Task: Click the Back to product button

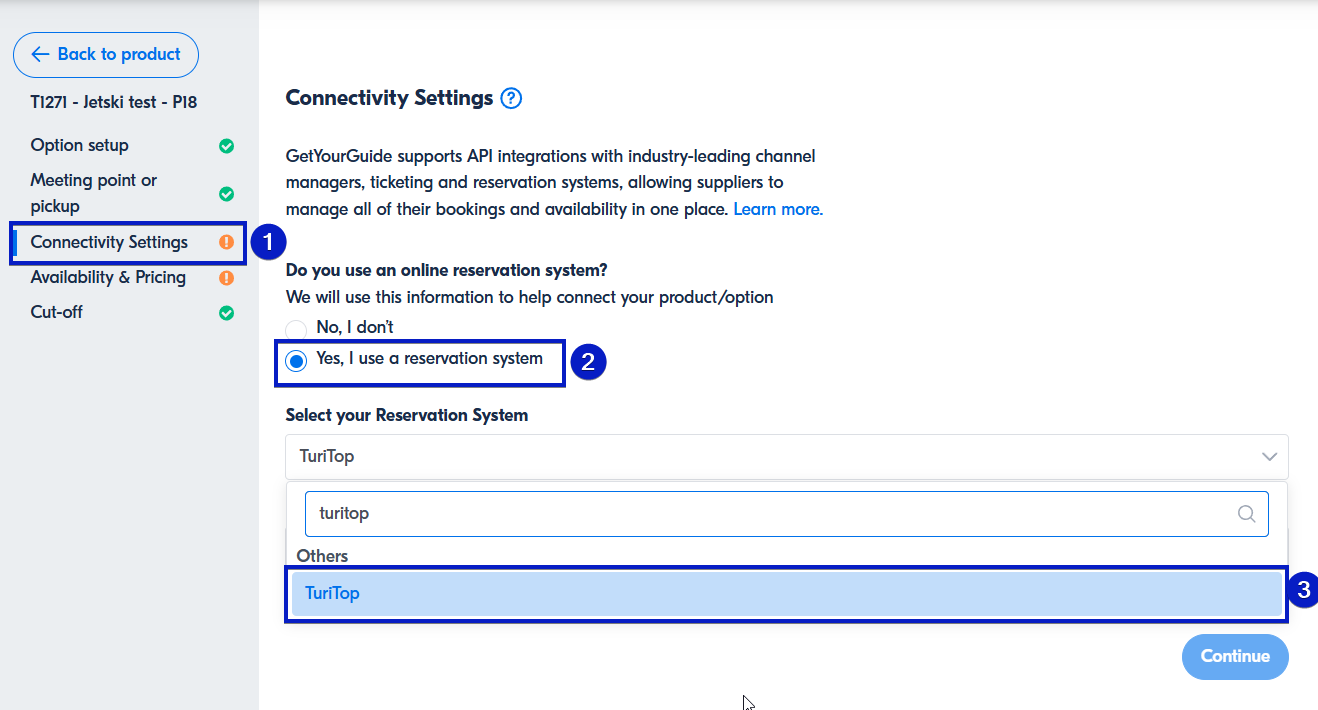Action: coord(106,55)
